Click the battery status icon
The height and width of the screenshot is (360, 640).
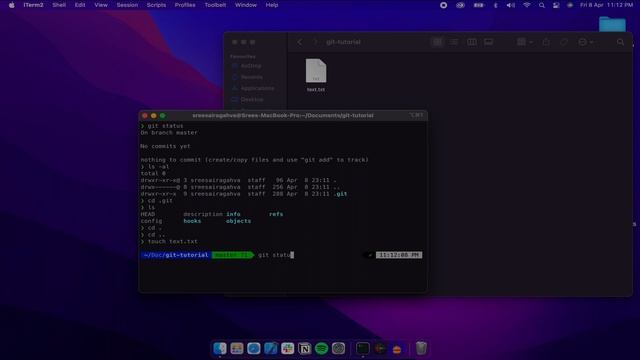(479, 5)
